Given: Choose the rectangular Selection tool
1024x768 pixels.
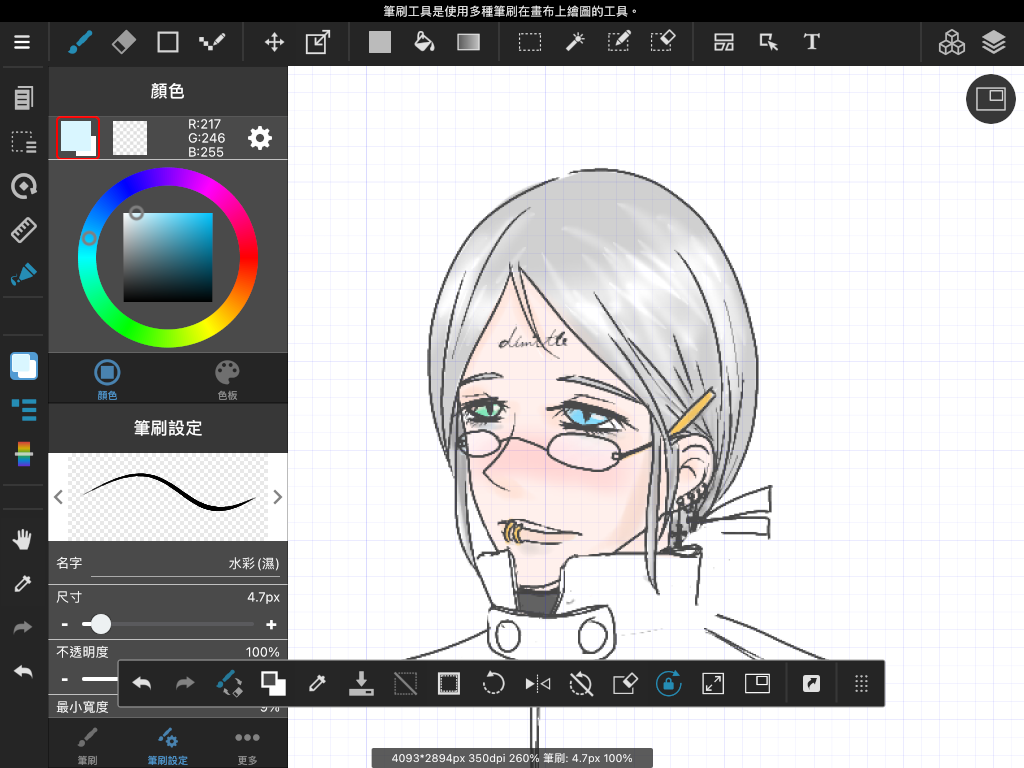Looking at the screenshot, I should click(x=530, y=42).
